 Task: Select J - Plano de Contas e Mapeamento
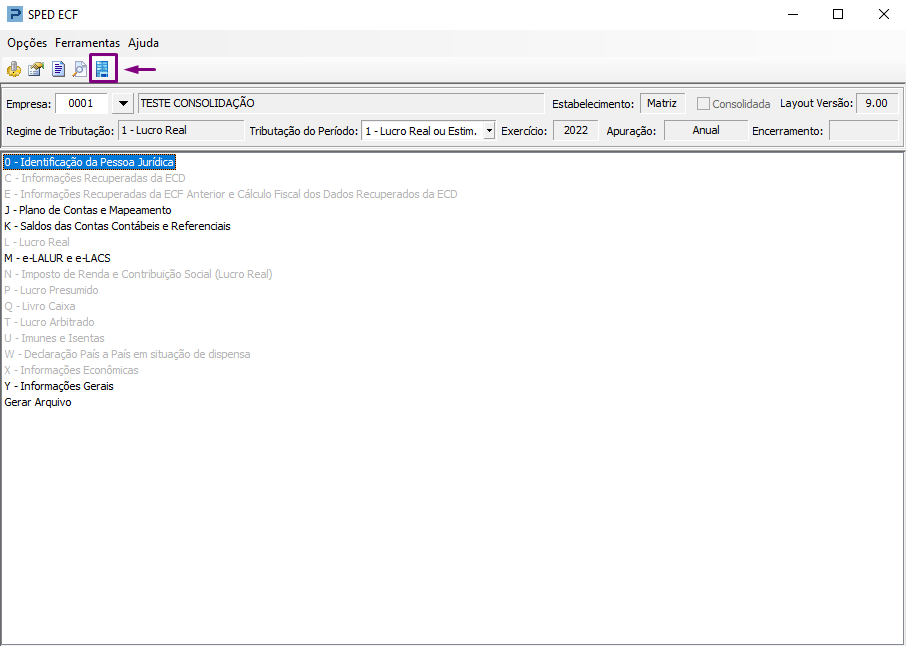click(88, 210)
